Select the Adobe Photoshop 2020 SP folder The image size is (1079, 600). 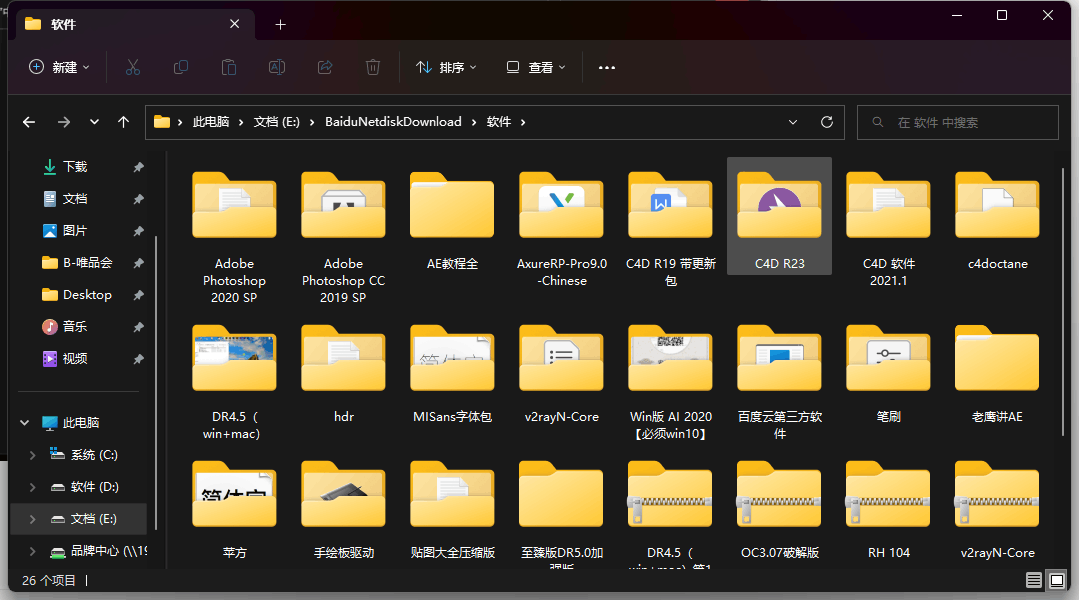point(234,237)
